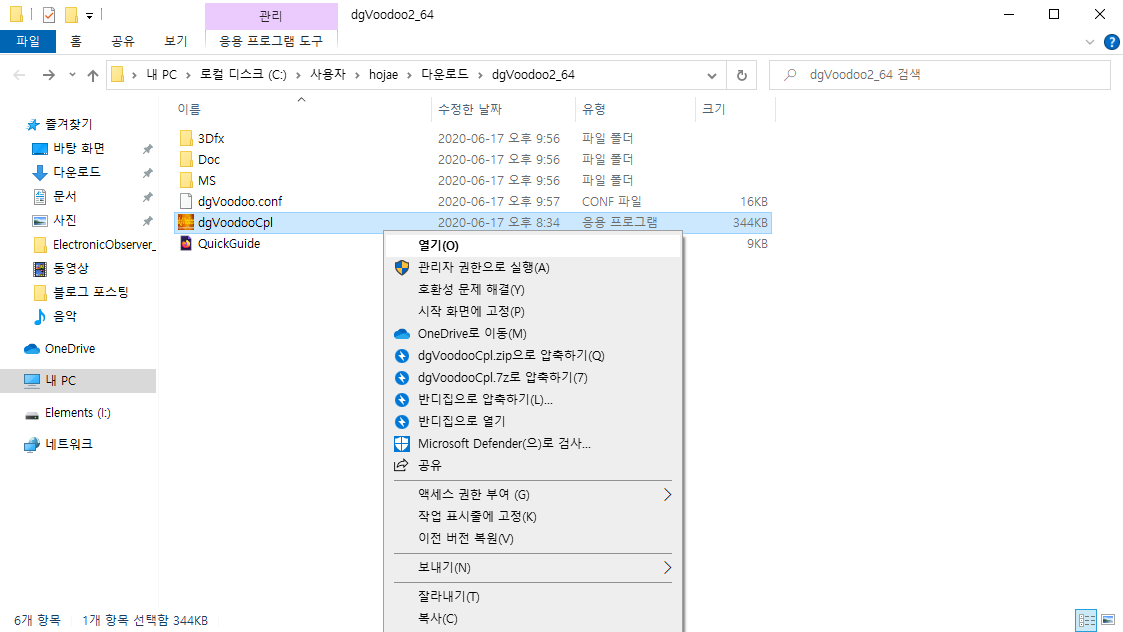Choose 열기(O) from context menu
1123x632 pixels.
coord(533,245)
